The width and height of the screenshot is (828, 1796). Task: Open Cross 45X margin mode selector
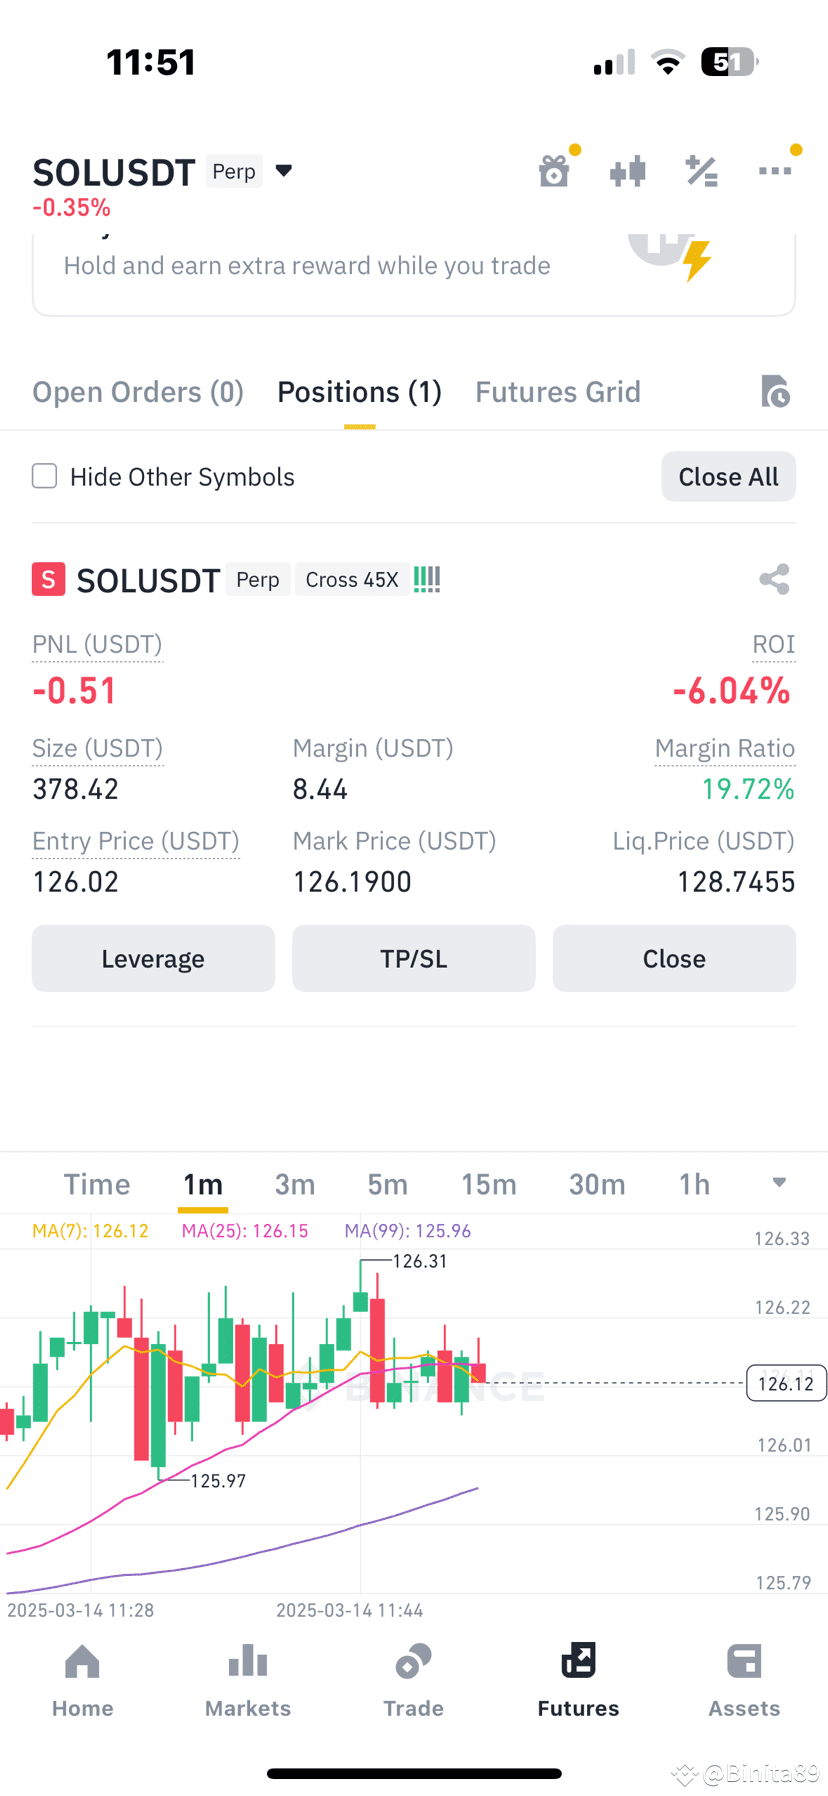(352, 580)
